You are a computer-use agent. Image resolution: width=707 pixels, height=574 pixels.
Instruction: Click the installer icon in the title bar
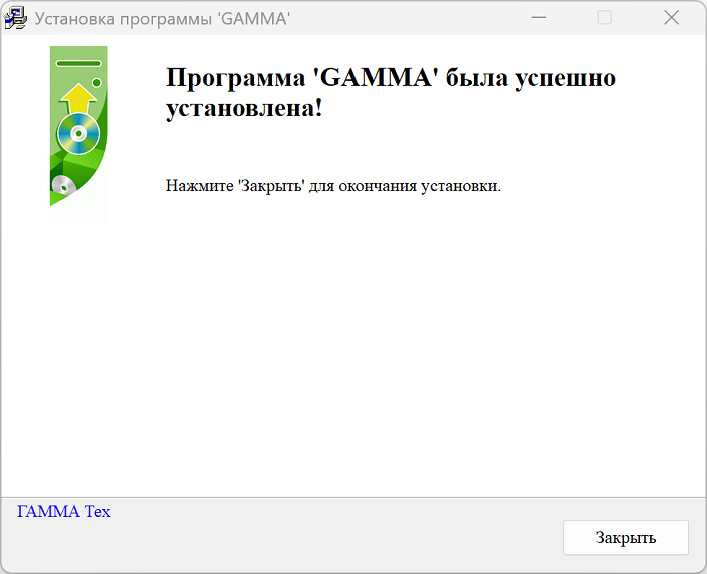pos(16,18)
